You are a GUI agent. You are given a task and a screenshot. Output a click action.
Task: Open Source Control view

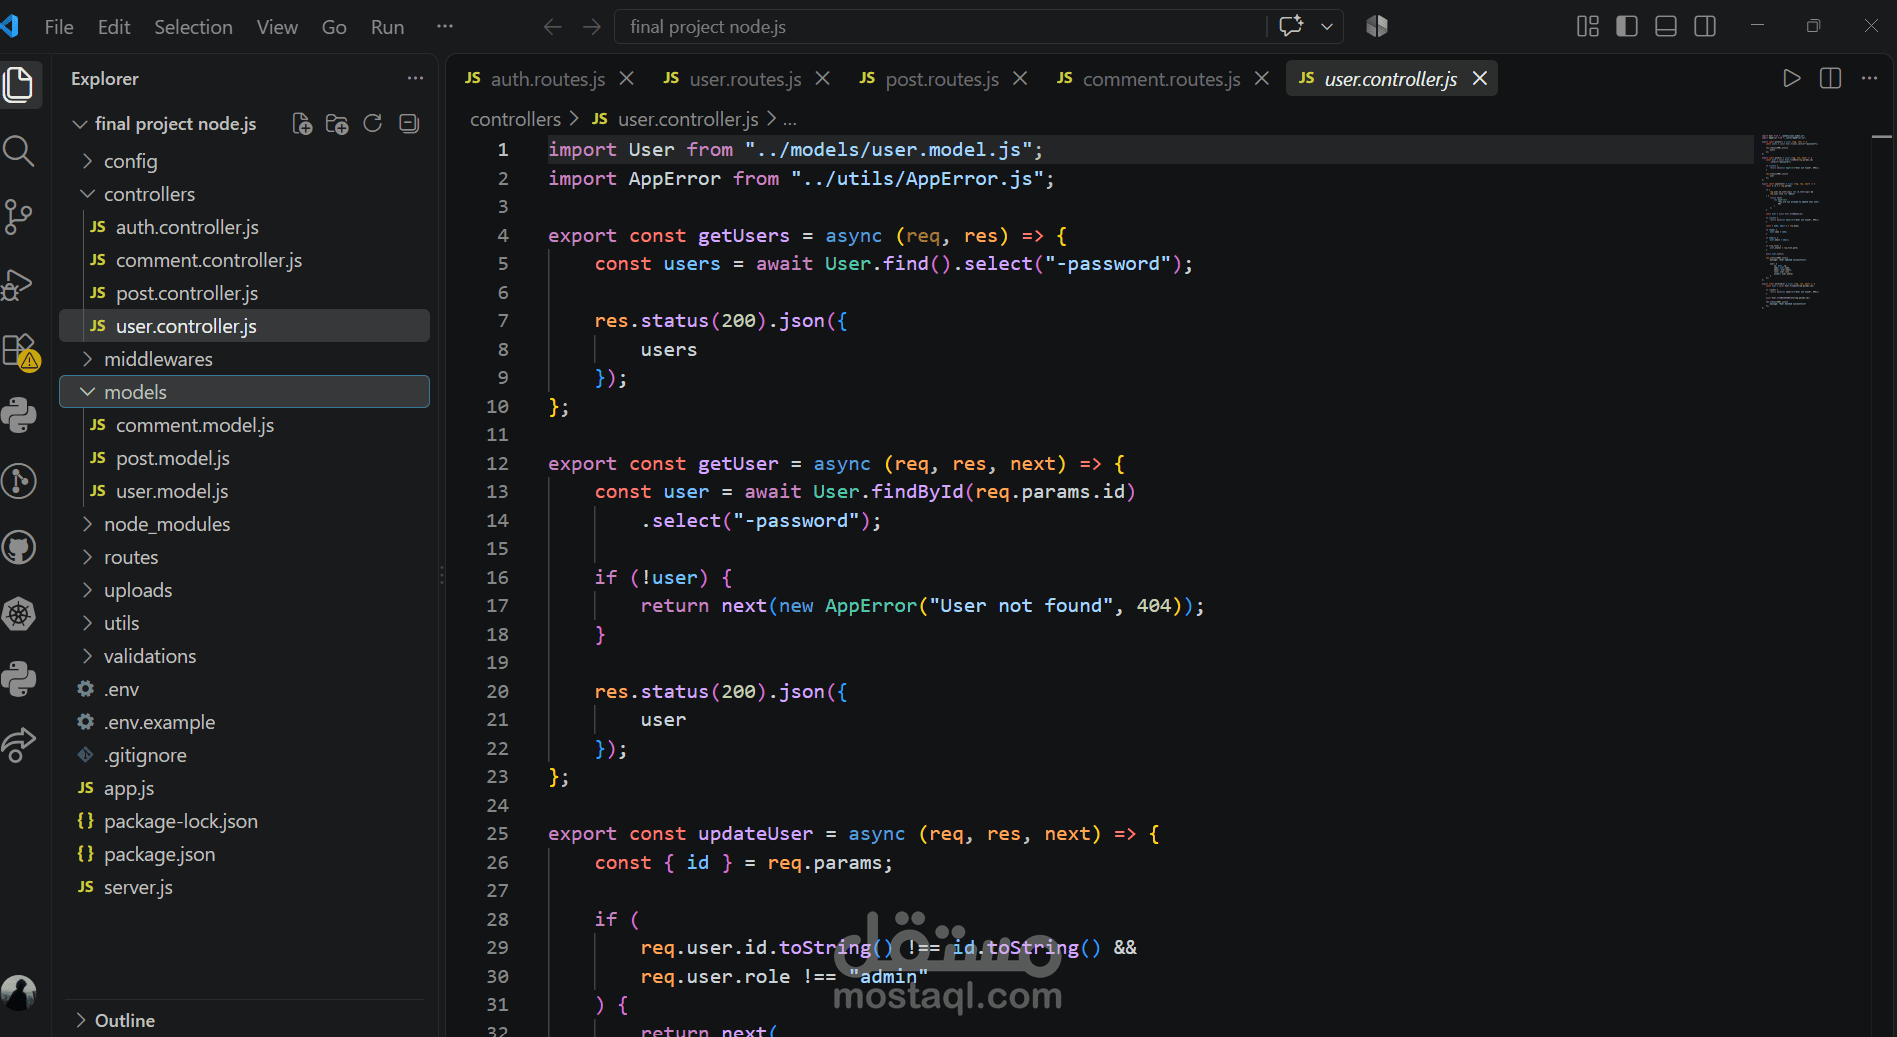pos(19,217)
